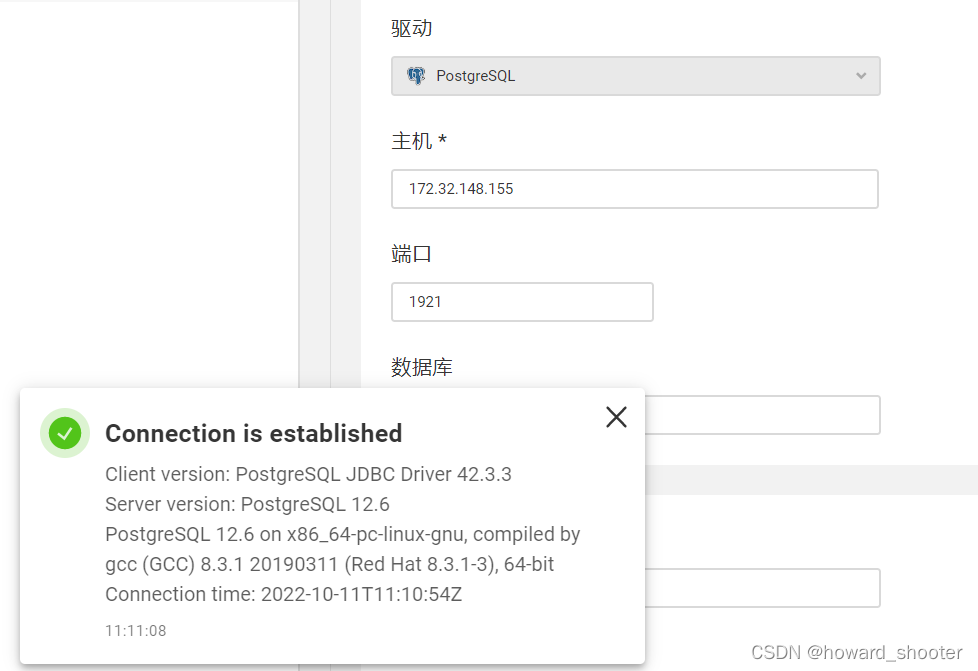Click the 端口 label above the port box

click(410, 254)
